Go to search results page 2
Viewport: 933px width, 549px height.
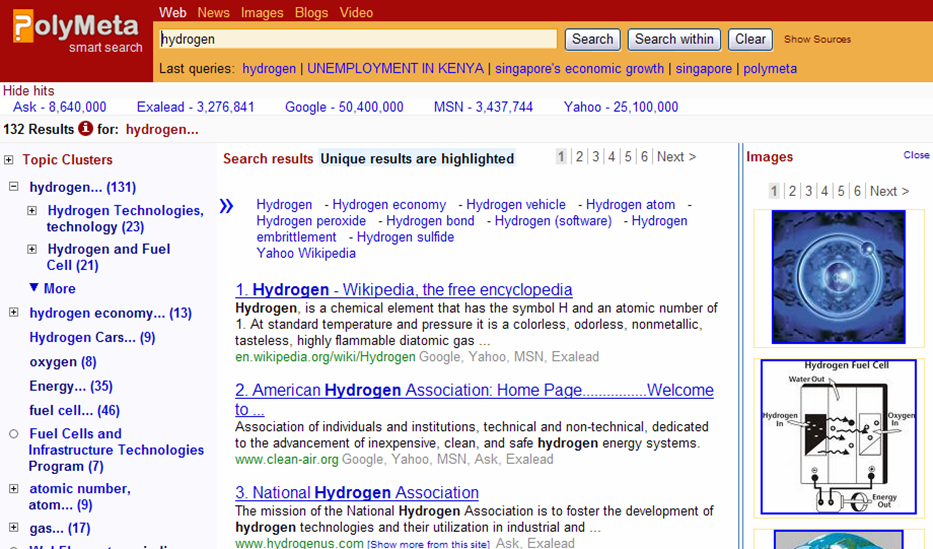pyautogui.click(x=579, y=156)
